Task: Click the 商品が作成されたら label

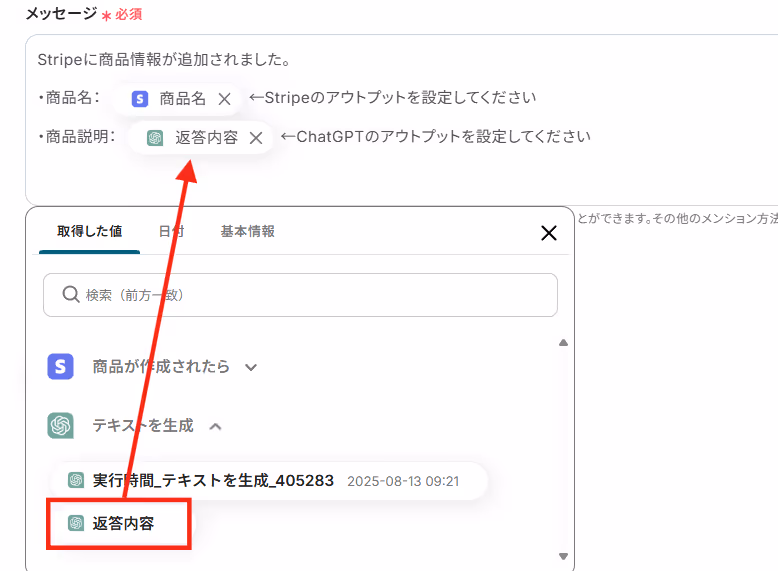Action: (x=161, y=367)
